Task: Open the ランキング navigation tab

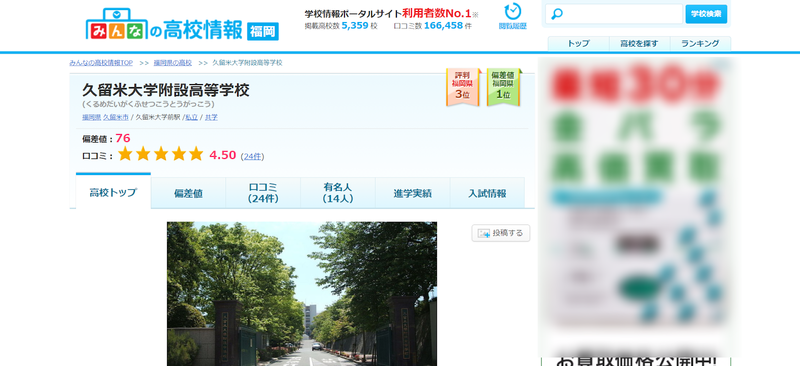Action: tap(701, 44)
